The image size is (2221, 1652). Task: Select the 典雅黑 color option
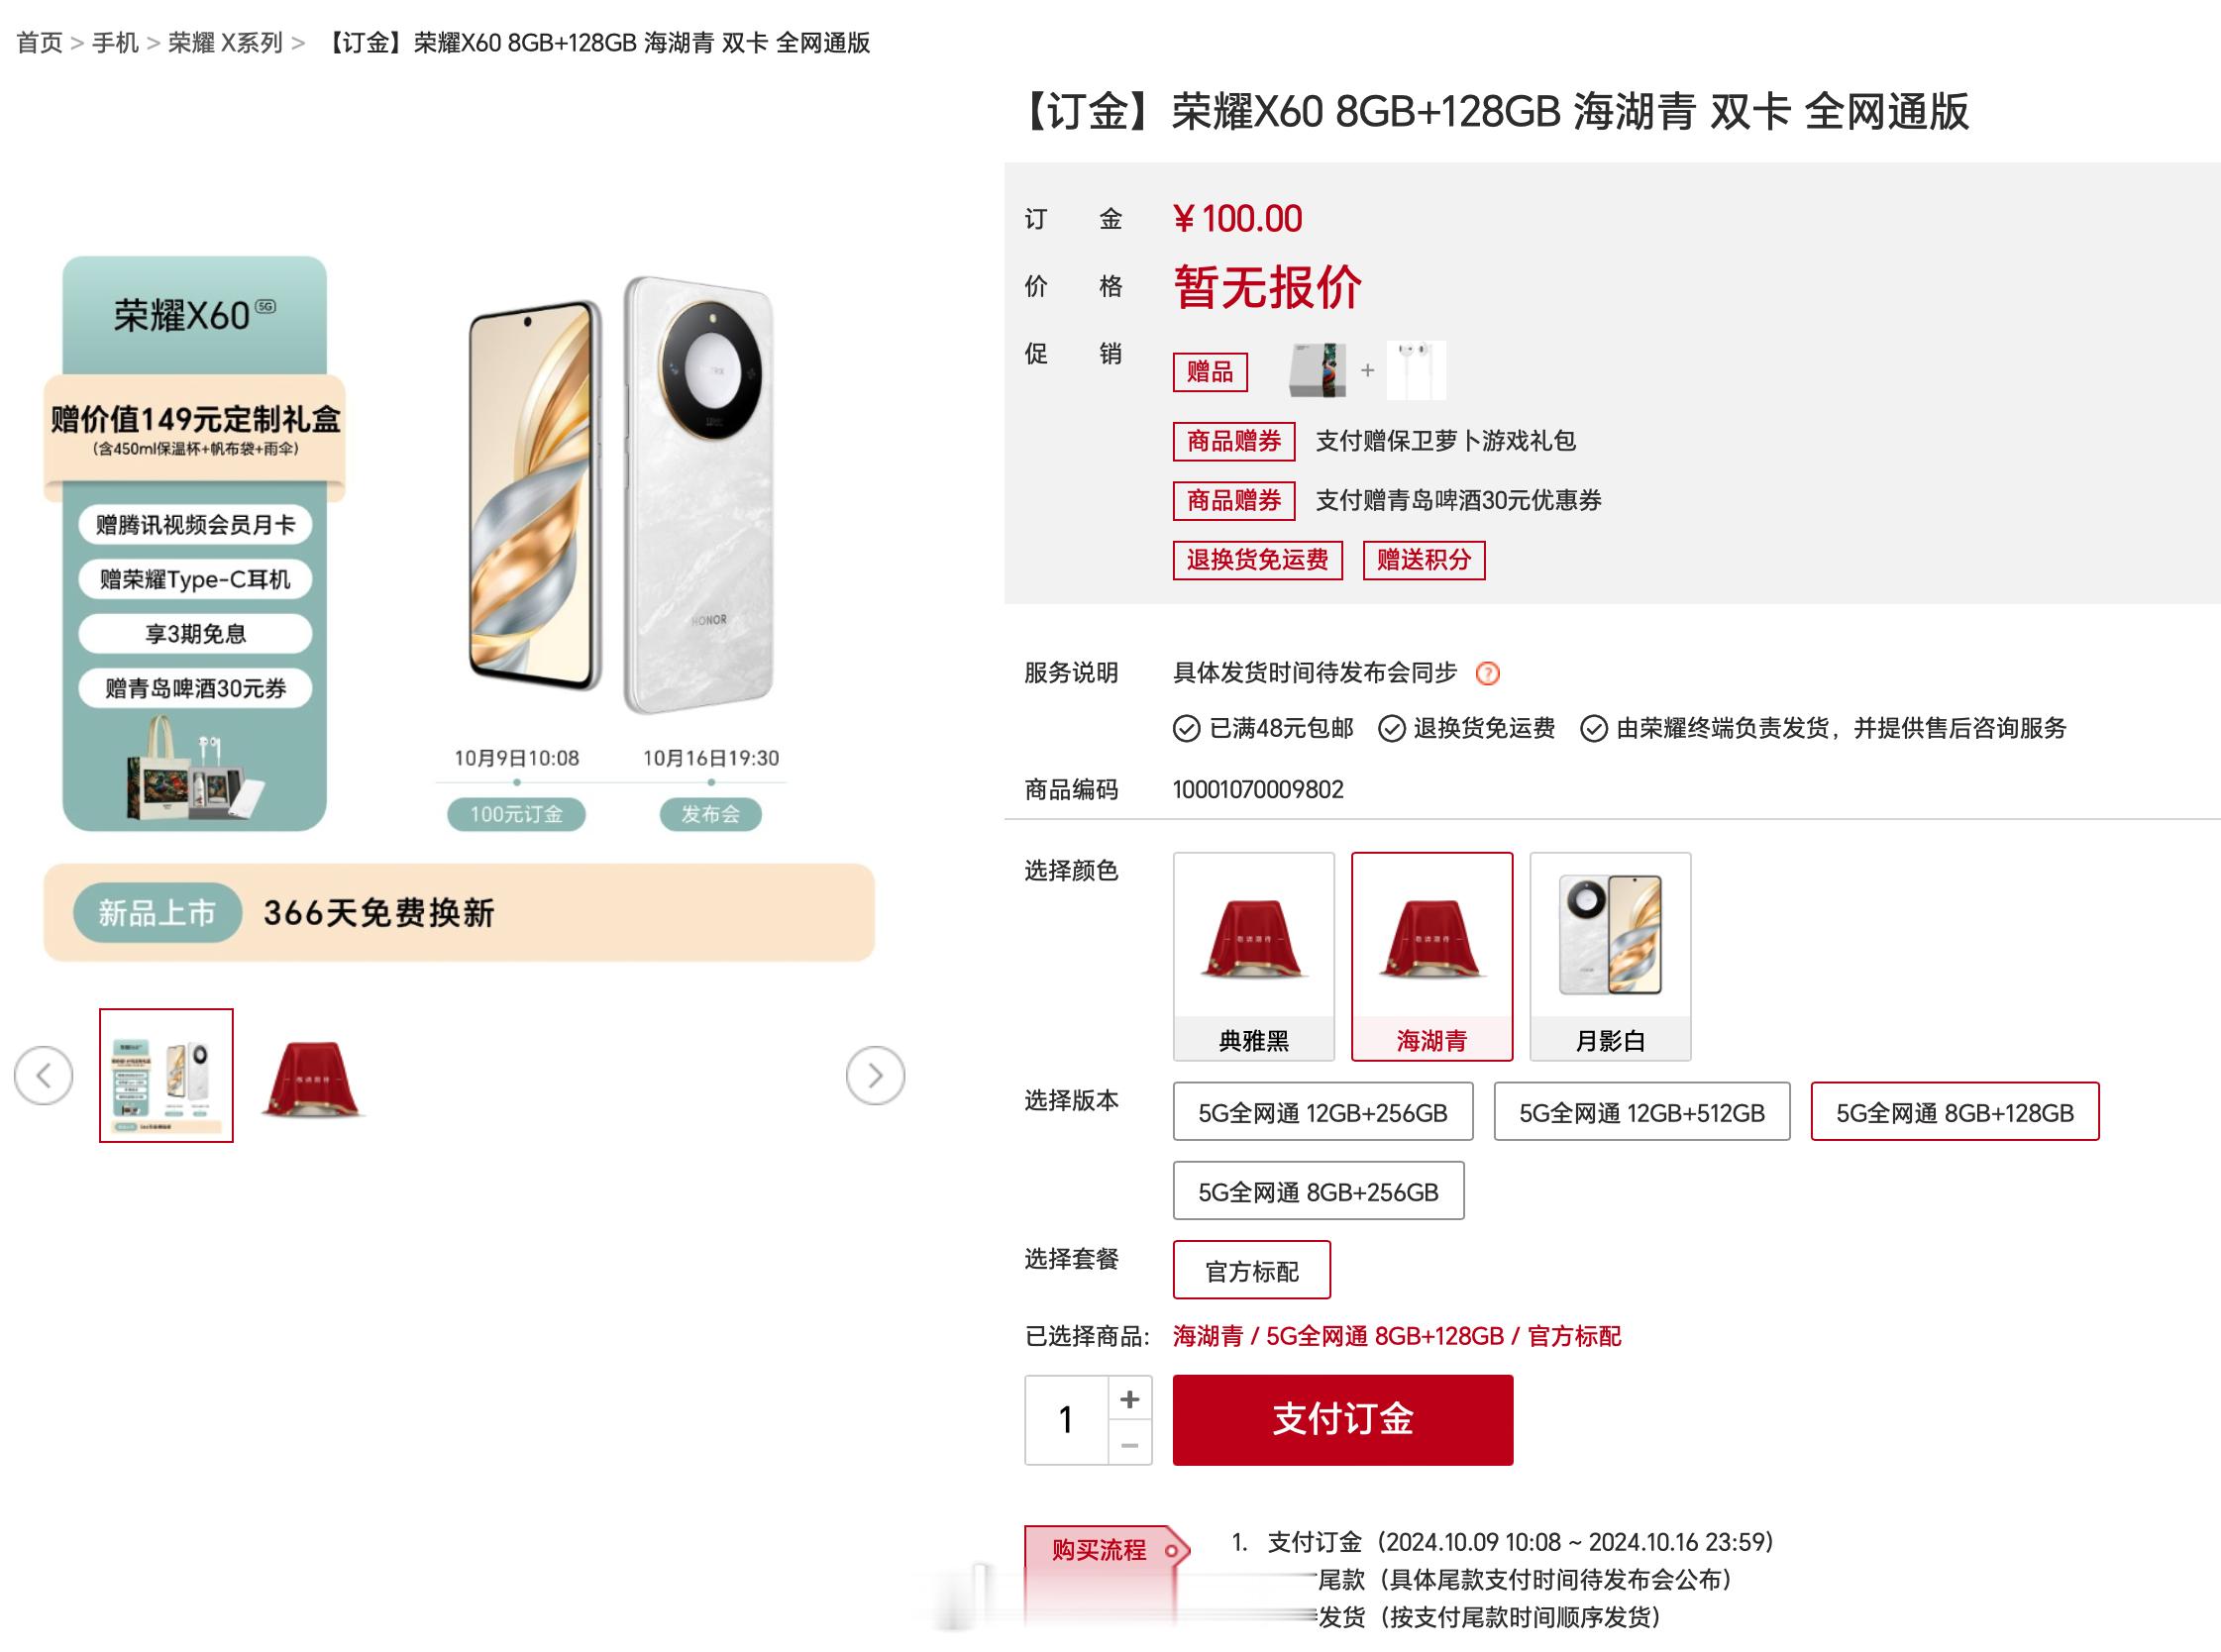1253,956
